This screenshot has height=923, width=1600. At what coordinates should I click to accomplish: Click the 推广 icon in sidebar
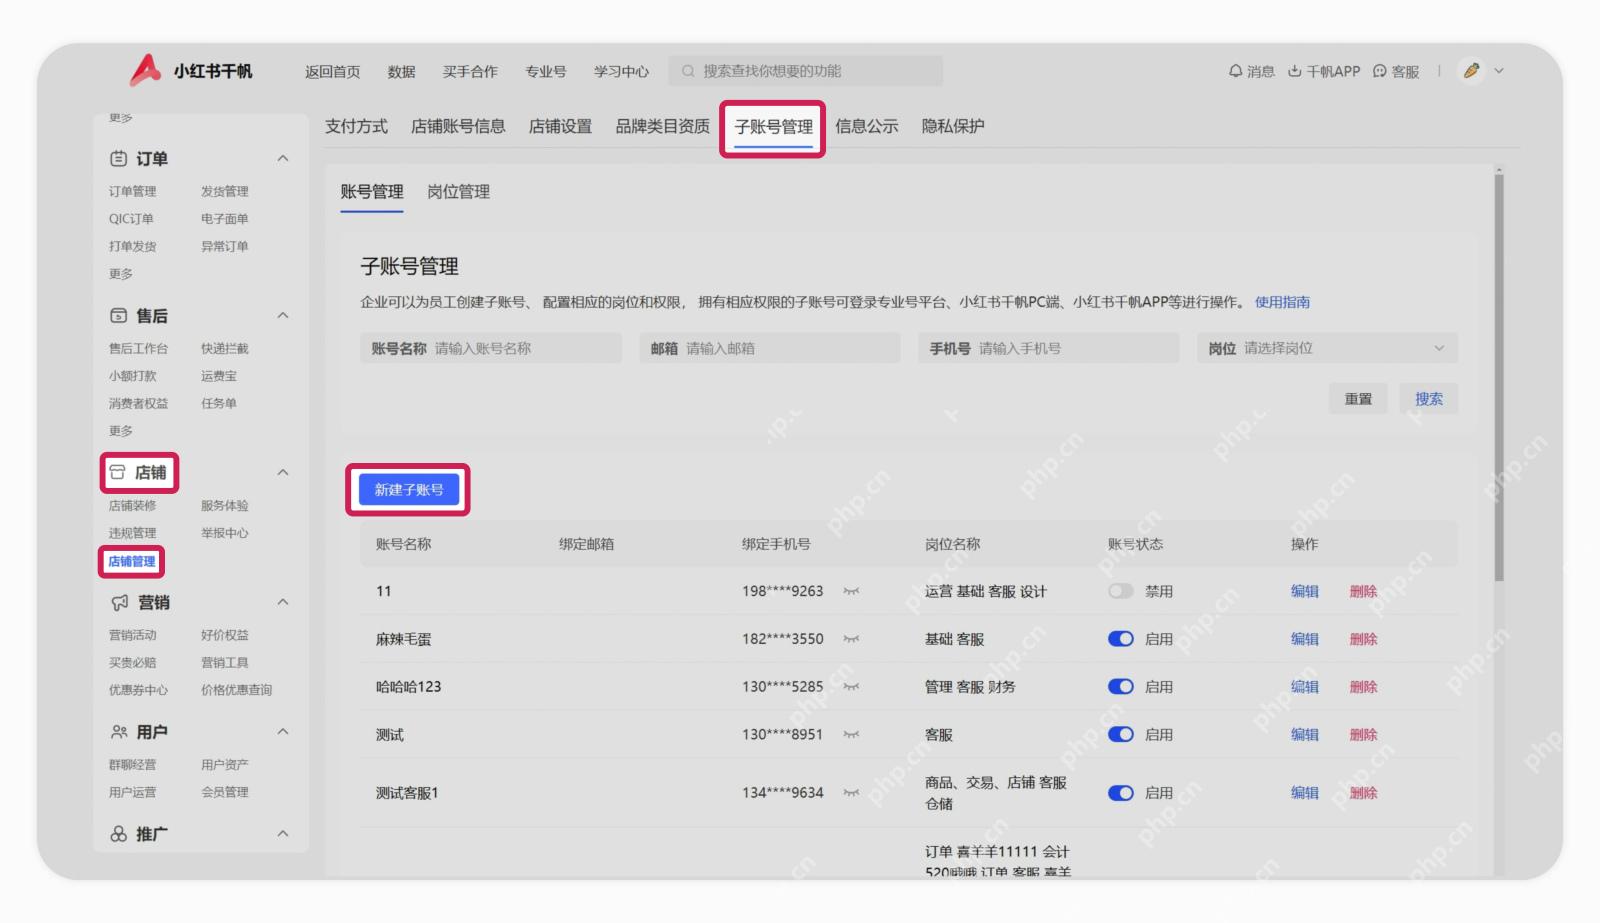pyautogui.click(x=118, y=834)
